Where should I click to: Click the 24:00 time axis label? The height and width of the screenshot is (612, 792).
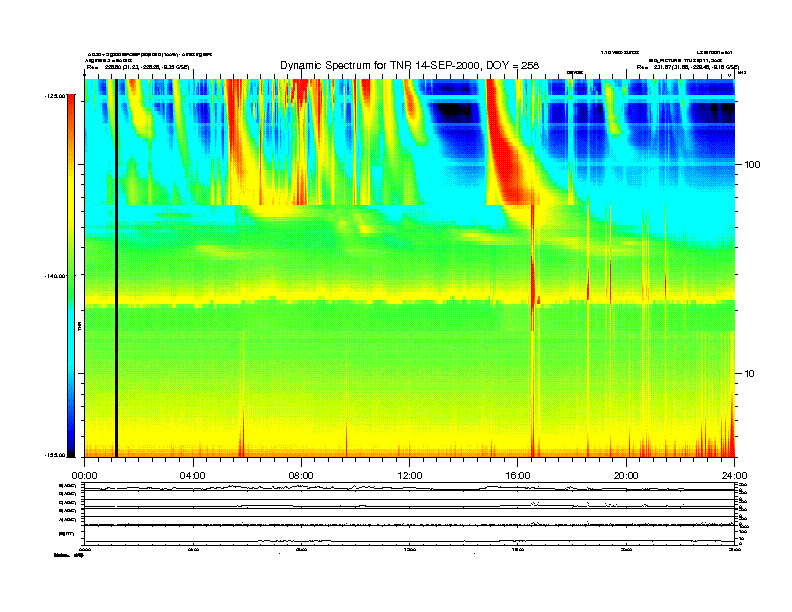(x=734, y=476)
